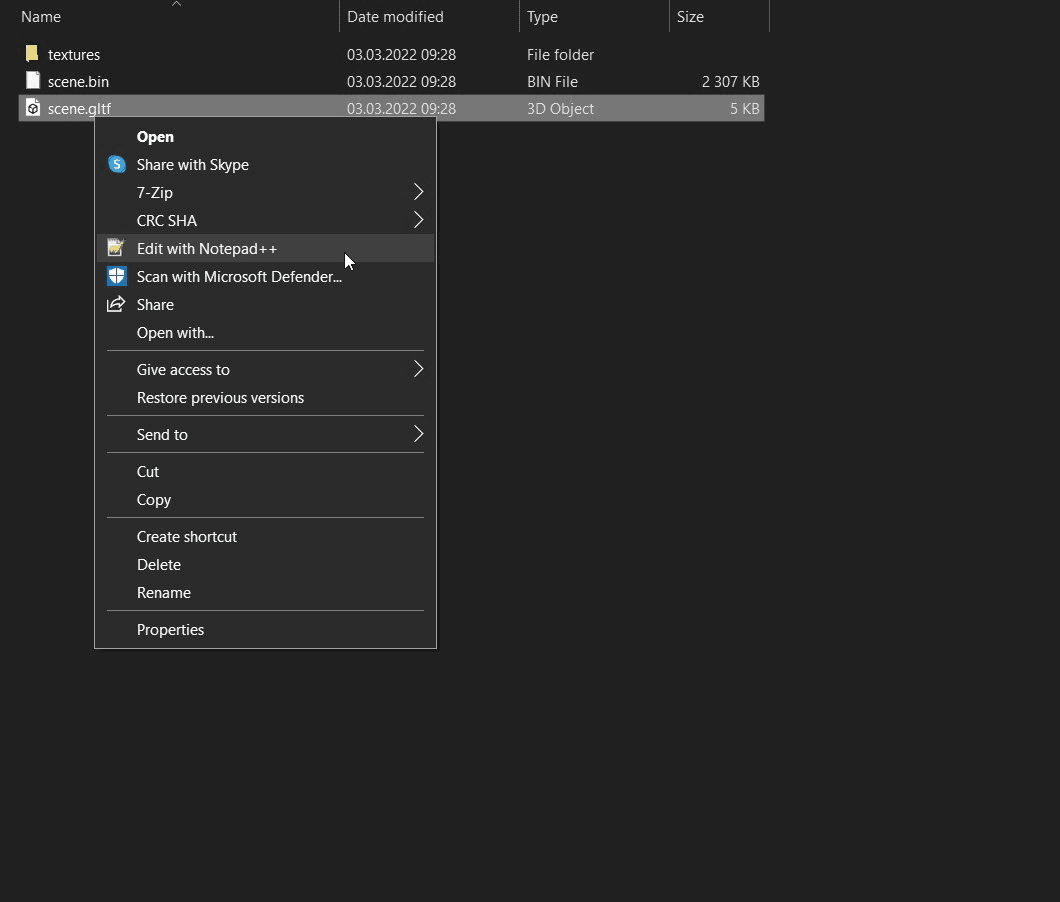Choose Restore previous versions
This screenshot has width=1060, height=902.
click(x=220, y=398)
